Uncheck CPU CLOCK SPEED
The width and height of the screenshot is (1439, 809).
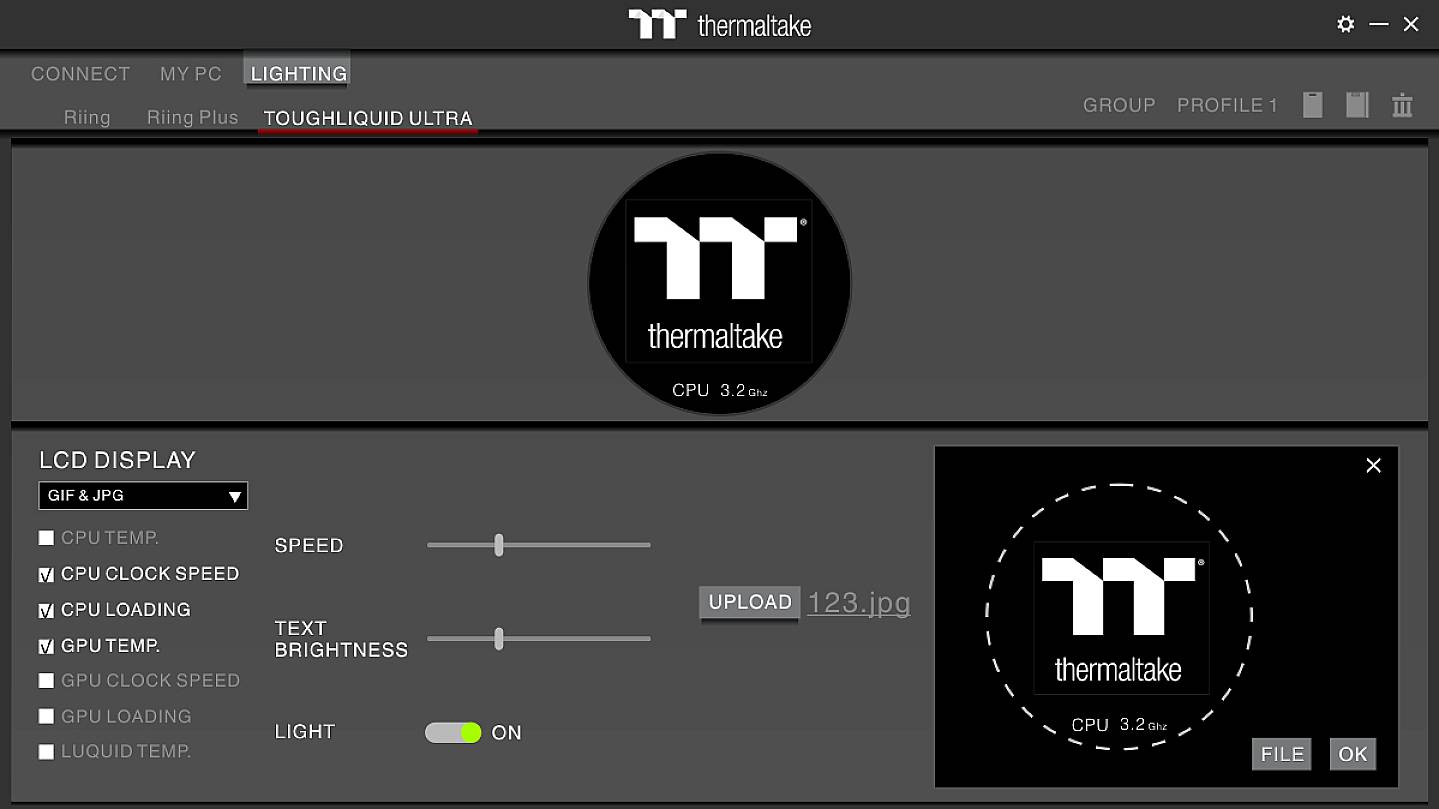tap(46, 574)
